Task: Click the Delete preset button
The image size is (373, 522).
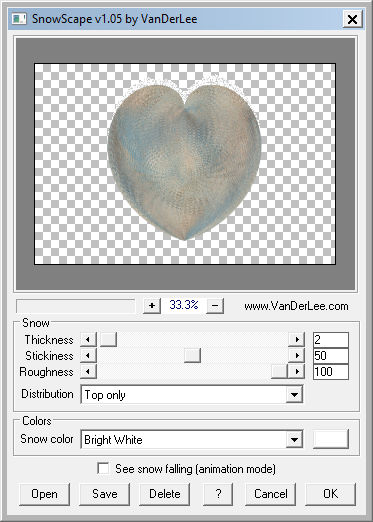Action: (x=165, y=494)
